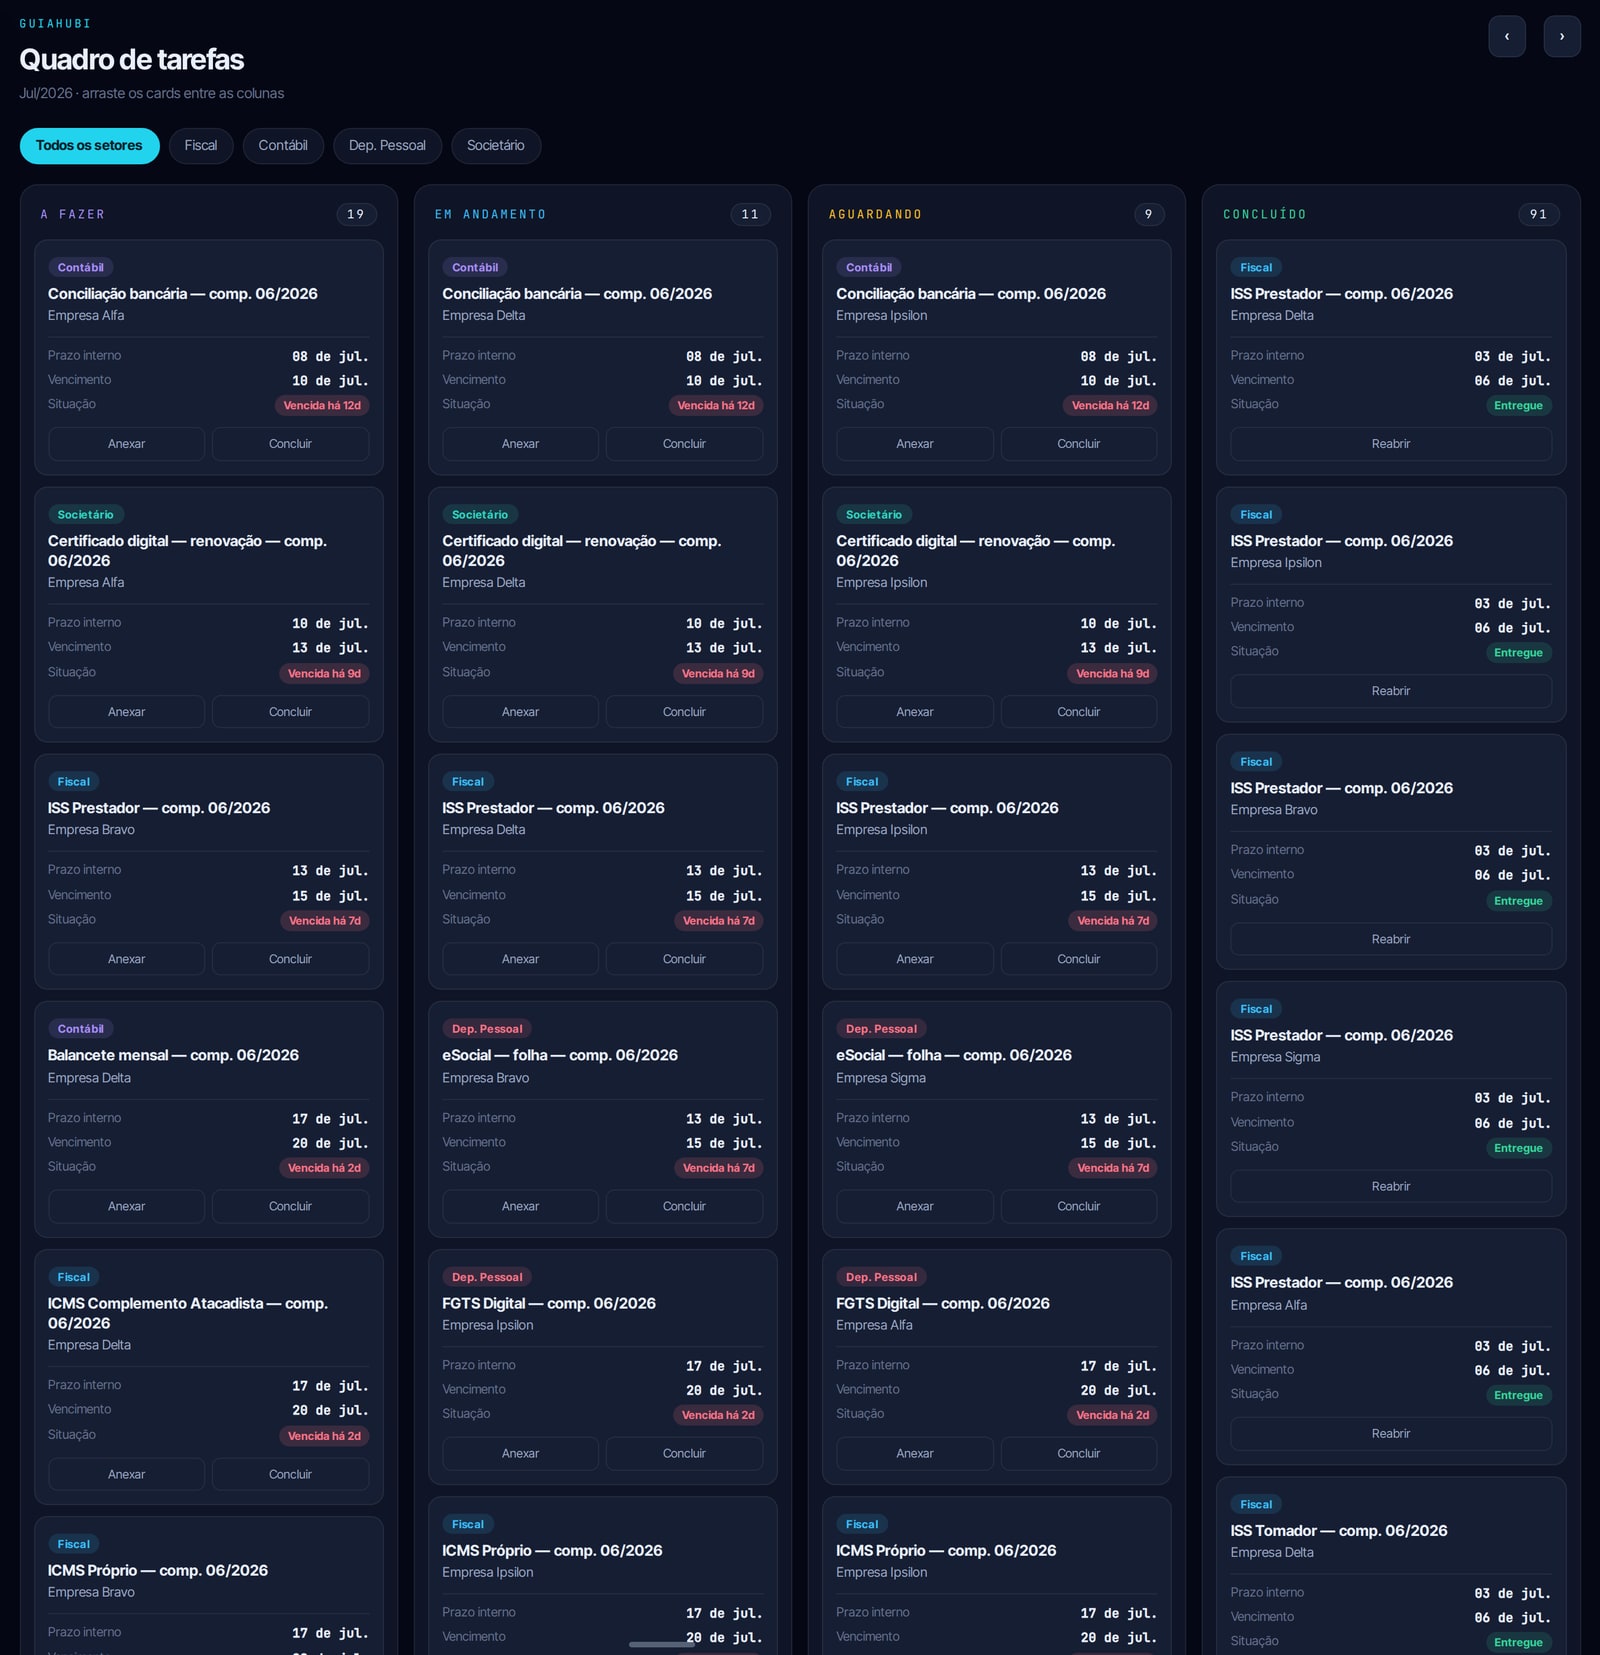Anexar to Balancete mensal Empresa Delta card
1600x1655 pixels.
(x=126, y=1206)
